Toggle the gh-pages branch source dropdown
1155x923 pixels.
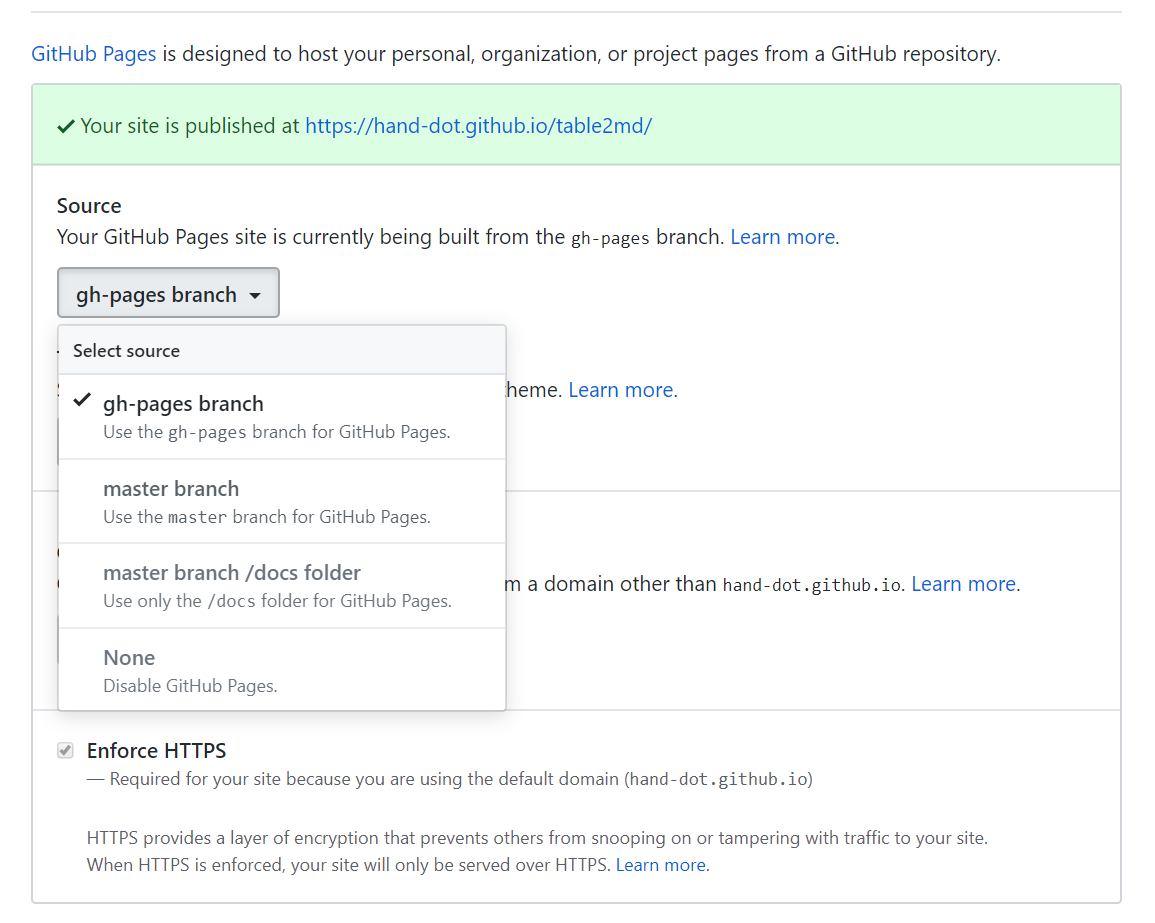[x=168, y=293]
